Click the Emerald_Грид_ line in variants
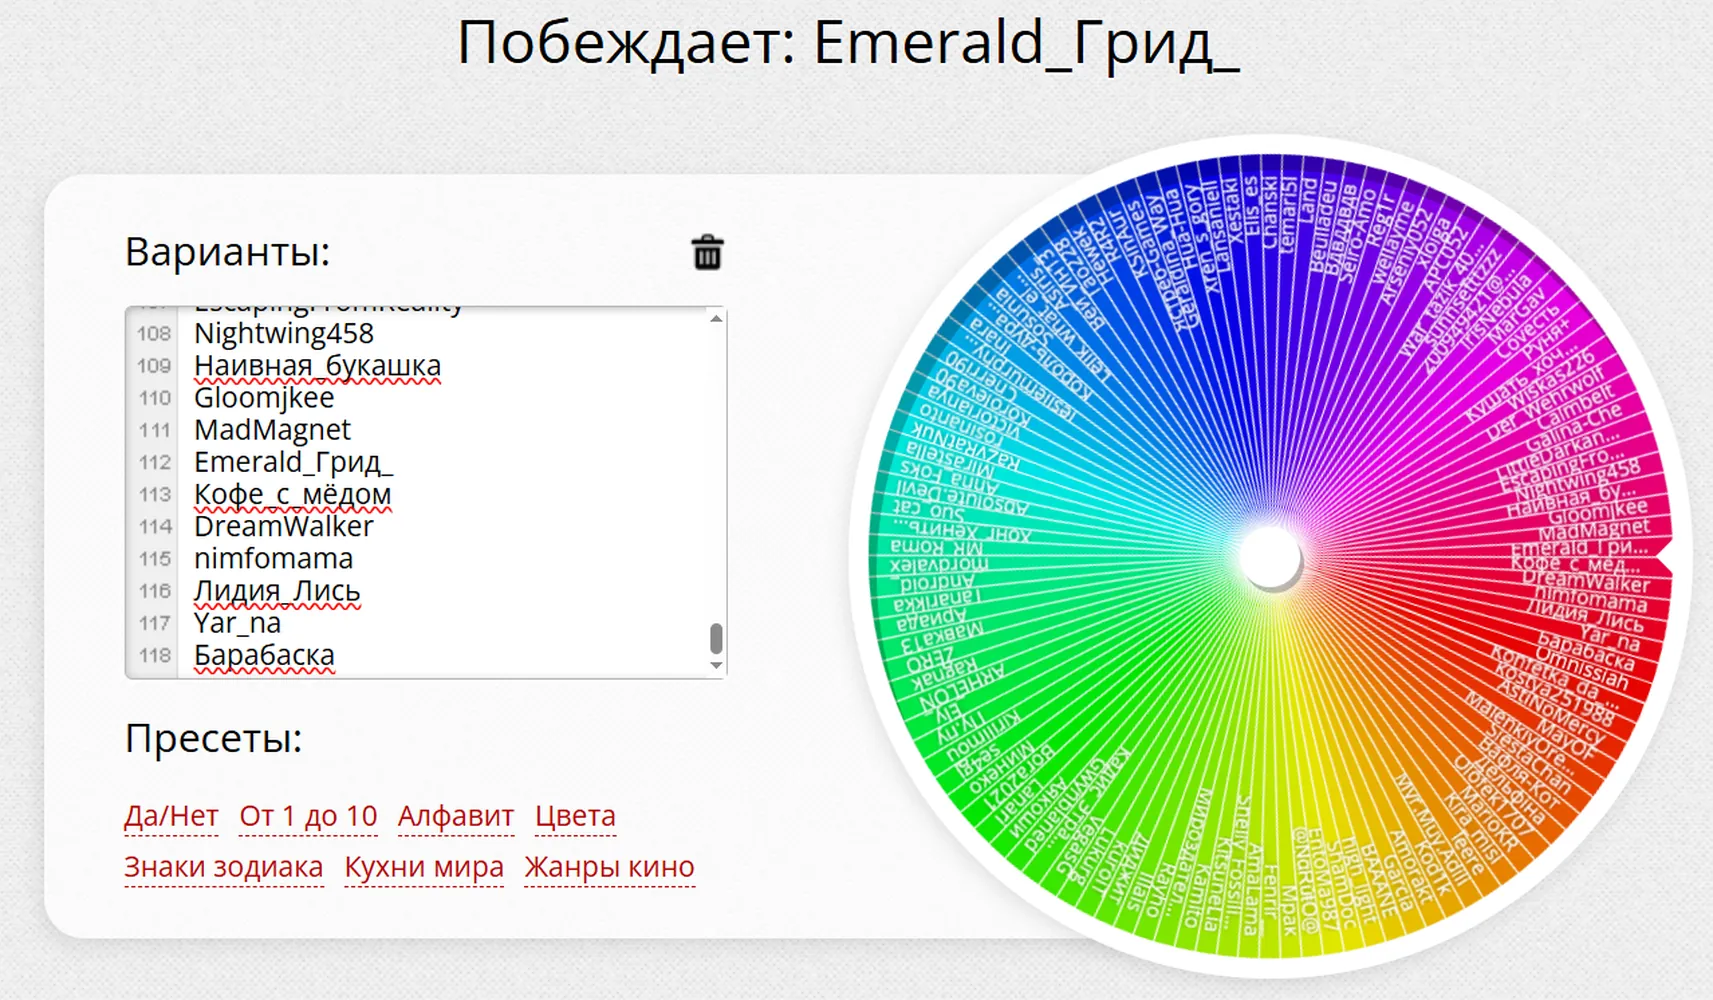Viewport: 1713px width, 1000px height. (x=294, y=462)
